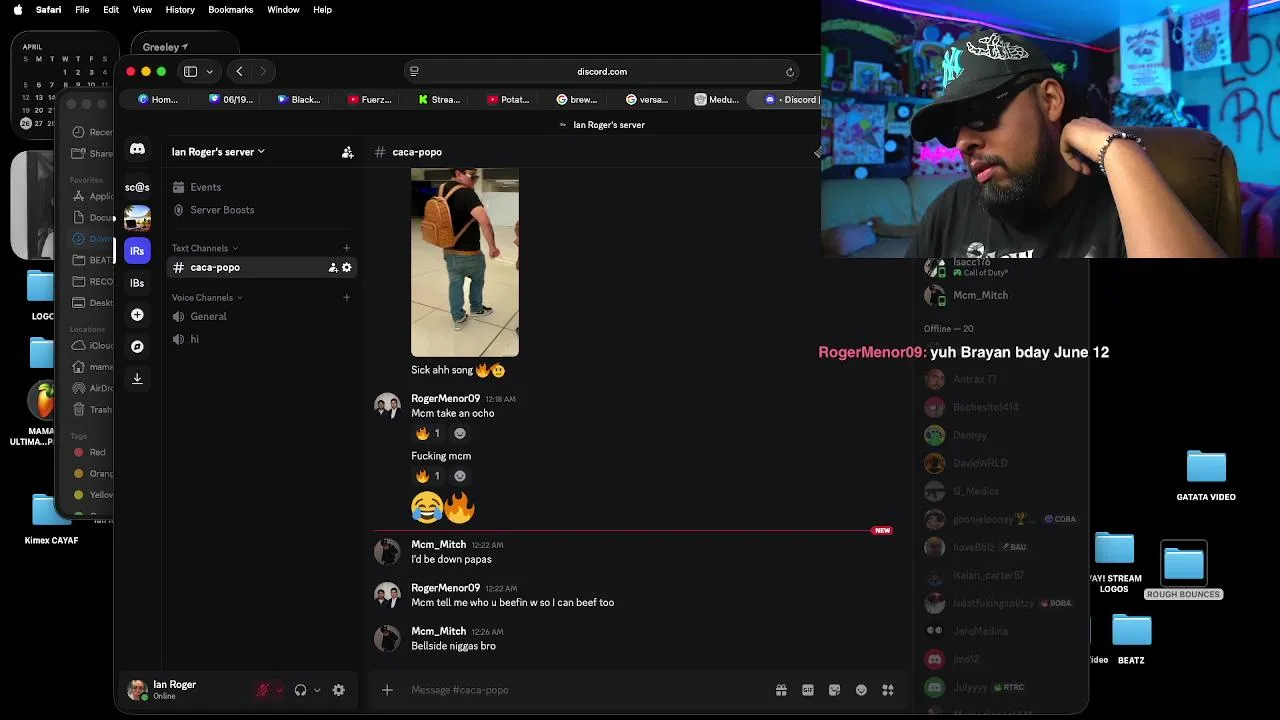Invite people using icon beside server name

pos(347,152)
